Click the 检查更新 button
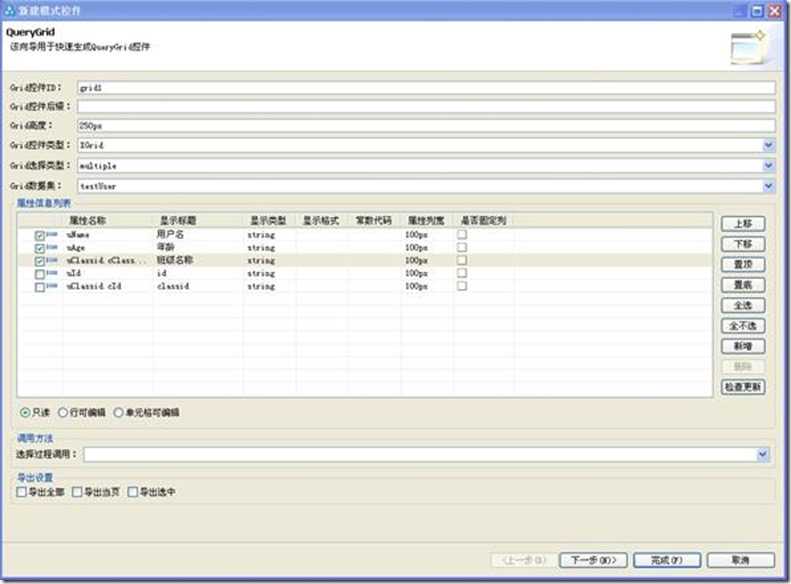This screenshot has height=584, width=791. tap(743, 387)
